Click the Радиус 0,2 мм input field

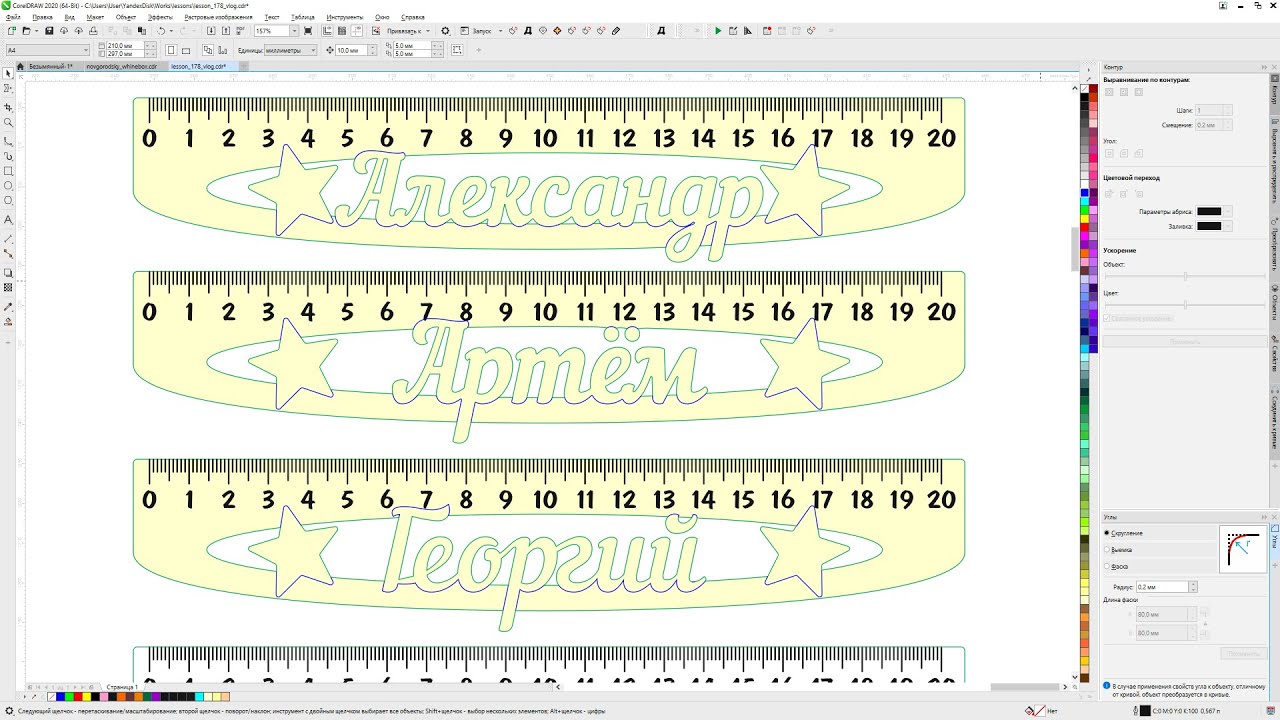click(1162, 587)
